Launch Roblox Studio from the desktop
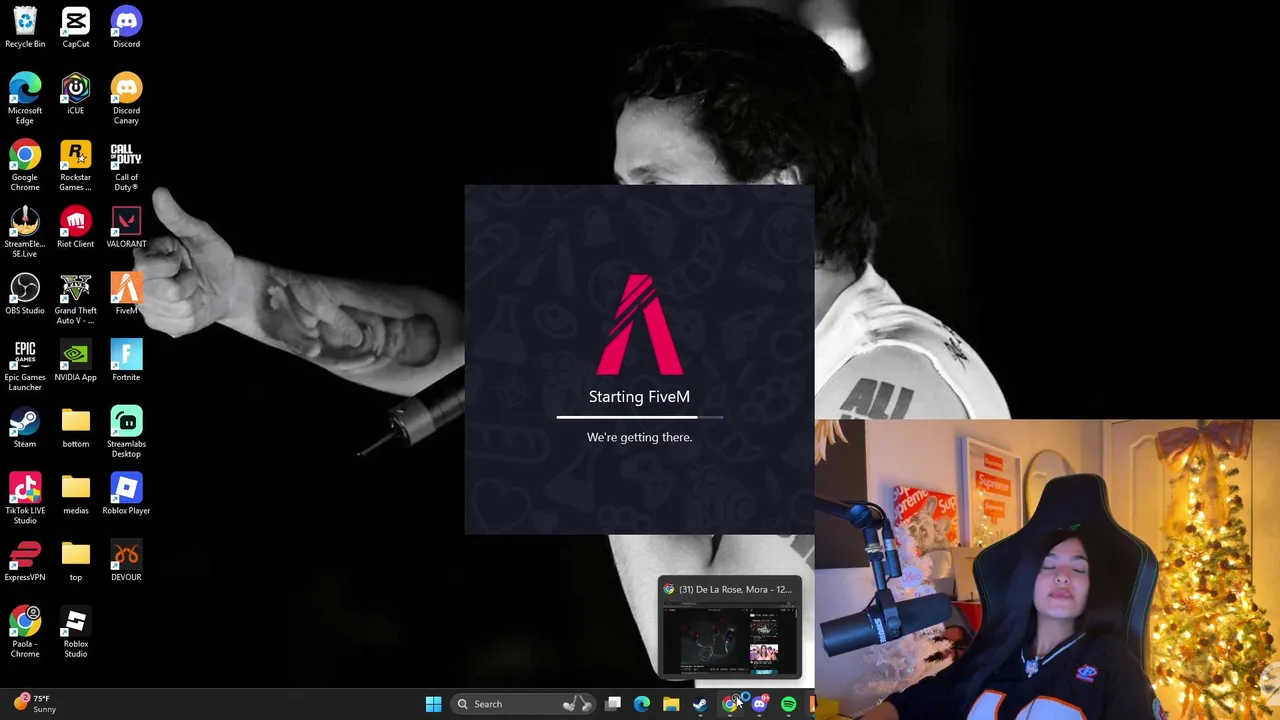The image size is (1280, 720). [76, 632]
